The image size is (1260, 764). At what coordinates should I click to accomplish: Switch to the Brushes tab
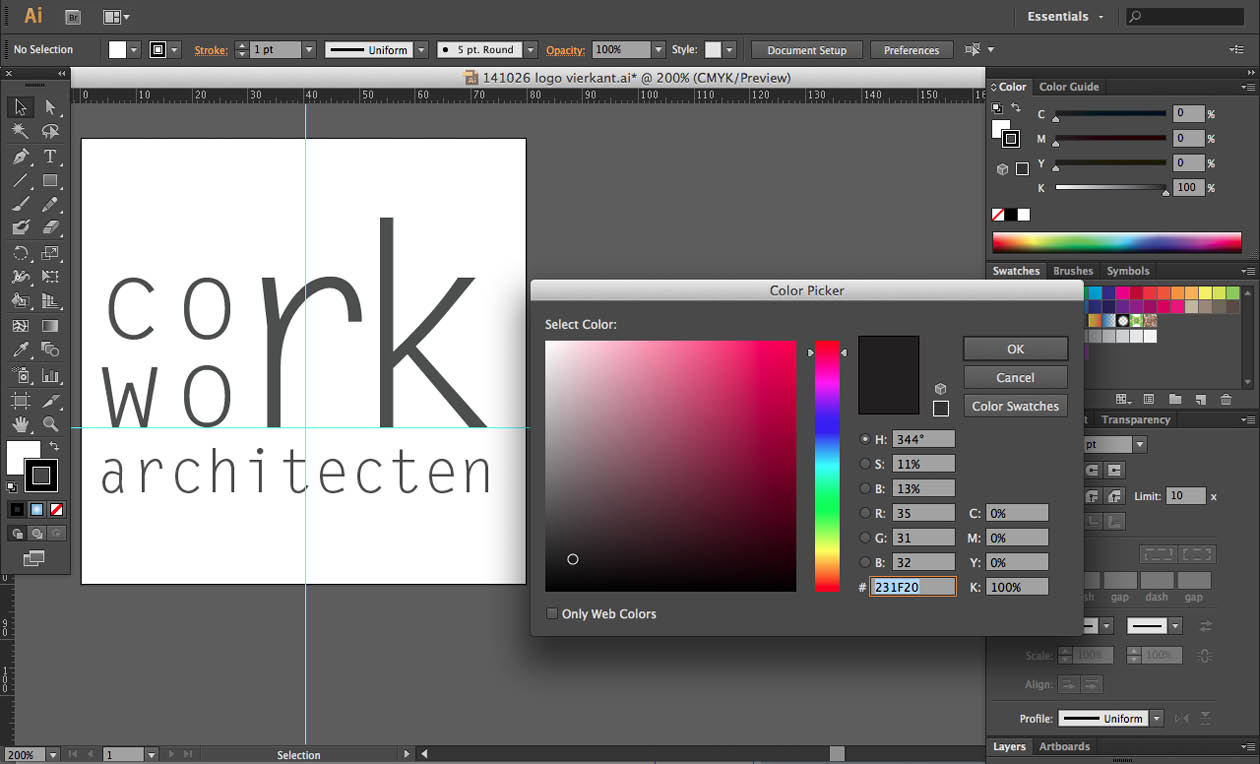coord(1073,271)
